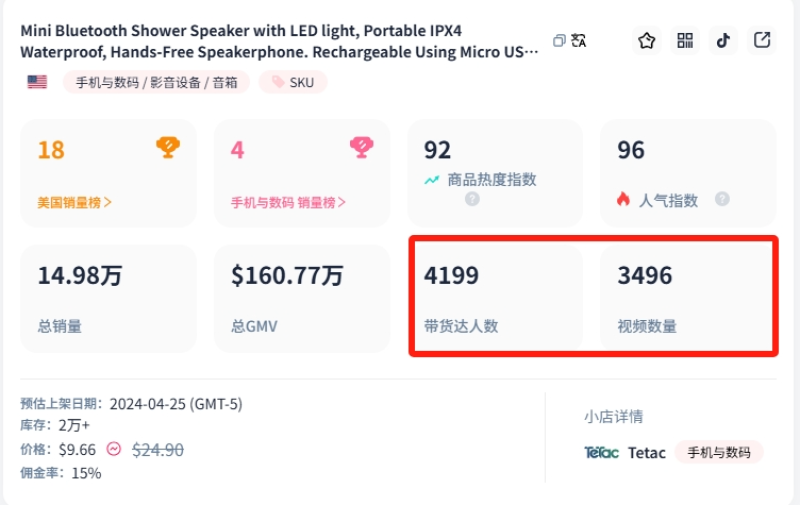Image resolution: width=800 pixels, height=505 pixels.
Task: Click the 视频数量 3496 card
Action: (688, 297)
